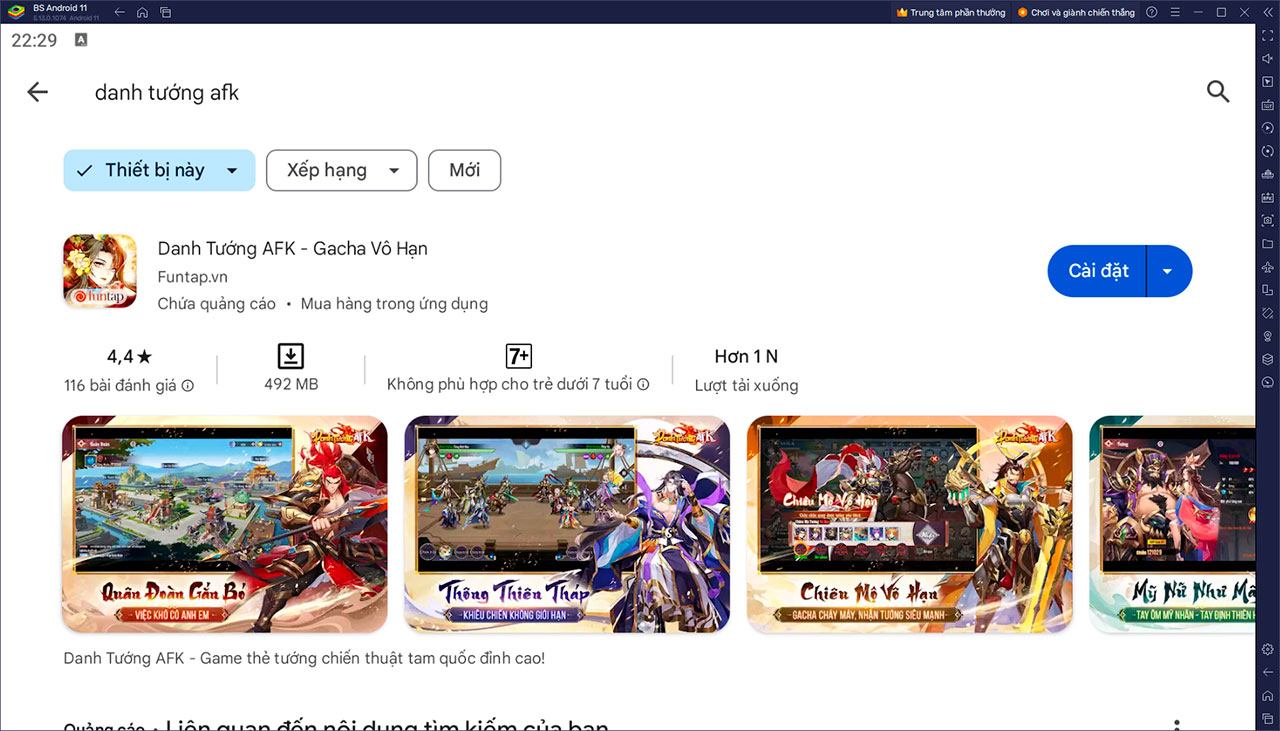This screenshot has width=1280, height=731.
Task: Toggle the Thiết bị này filter chip
Action: pyautogui.click(x=159, y=170)
